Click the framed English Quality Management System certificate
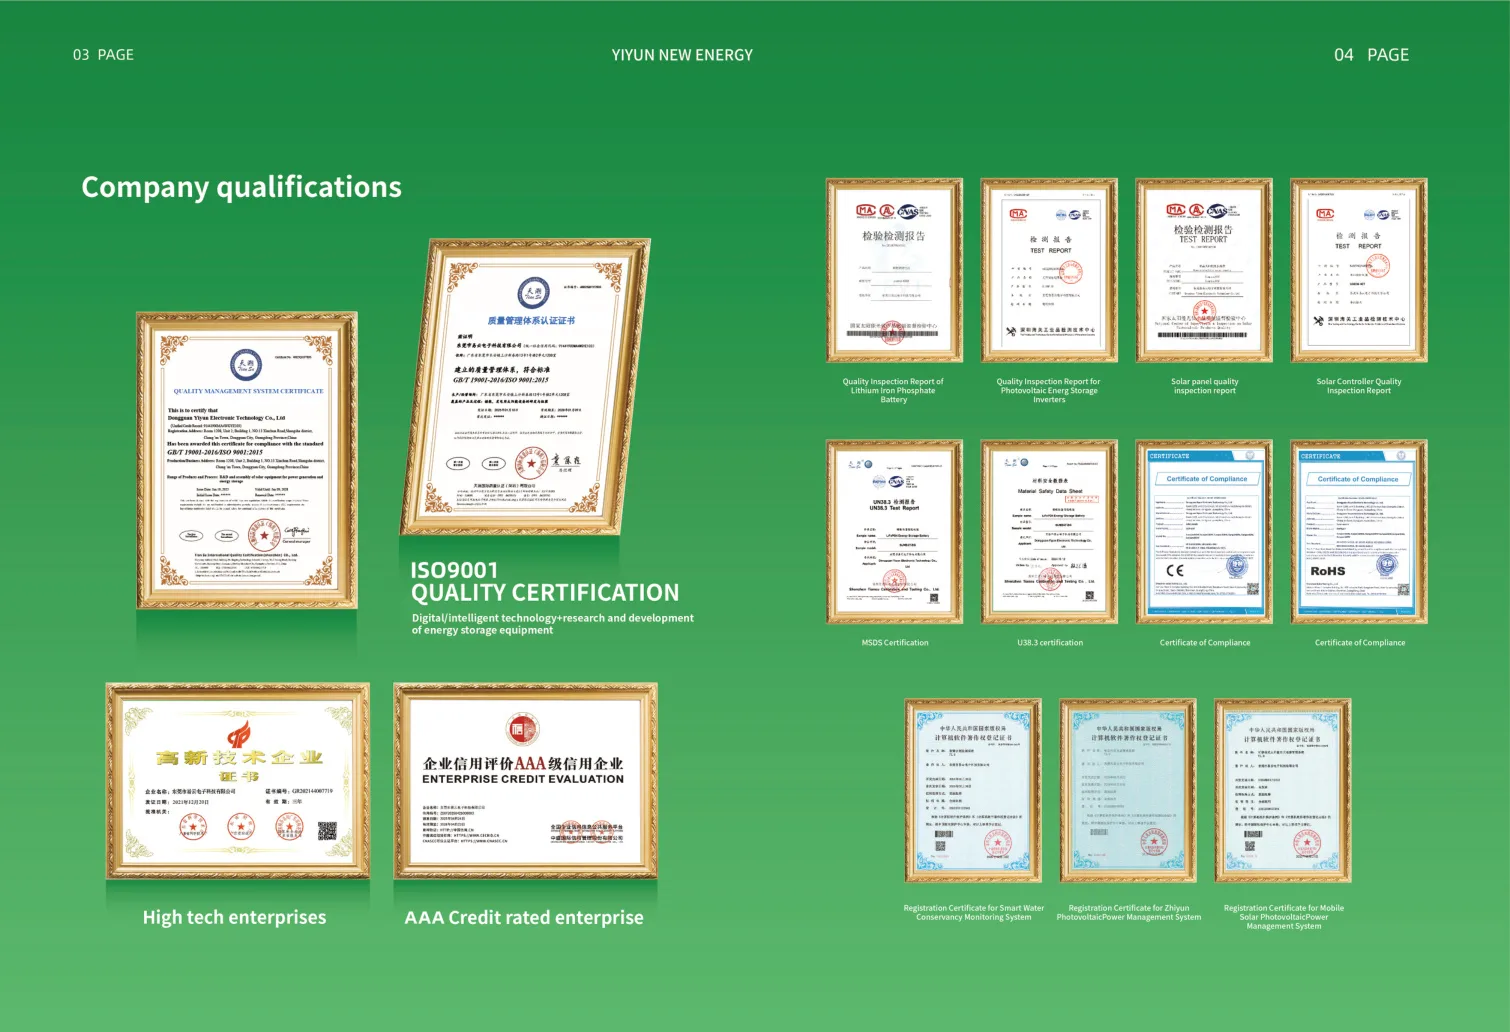 tap(247, 460)
